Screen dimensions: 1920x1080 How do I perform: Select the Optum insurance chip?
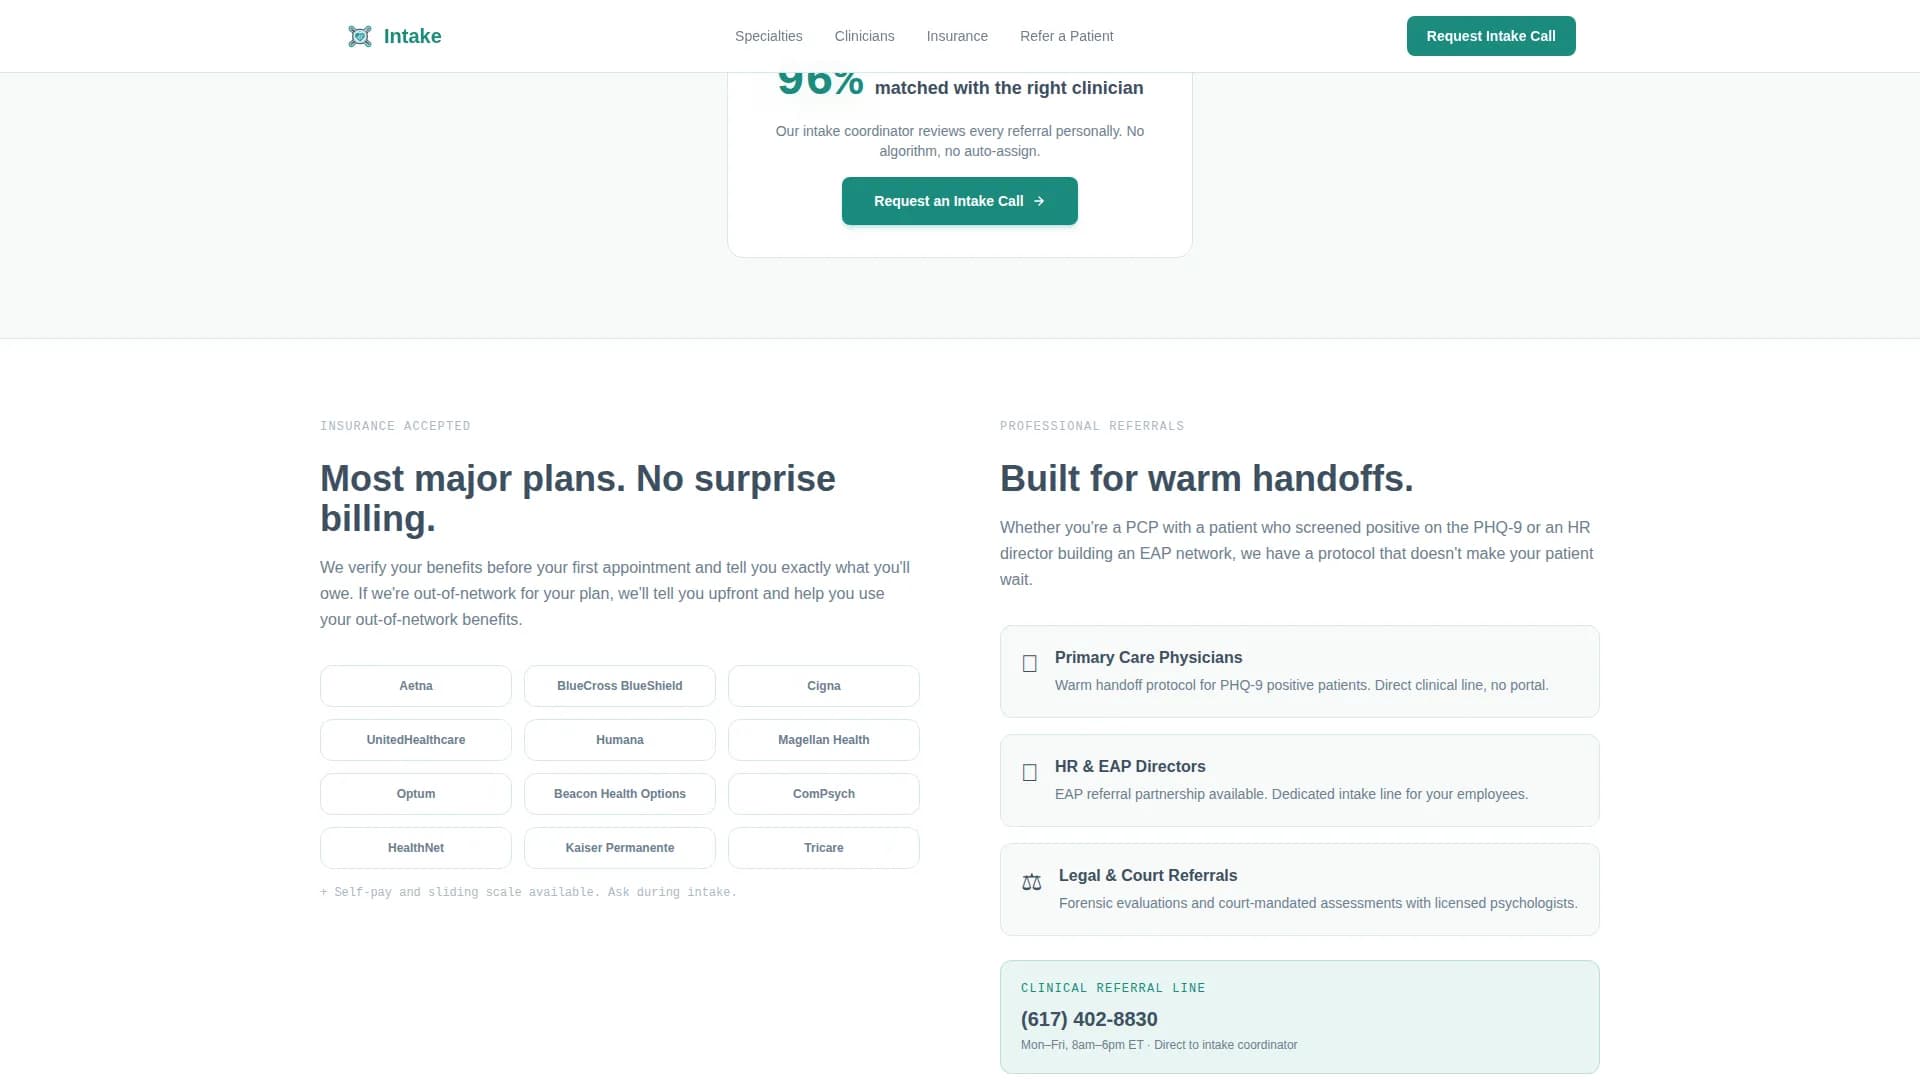coord(416,794)
